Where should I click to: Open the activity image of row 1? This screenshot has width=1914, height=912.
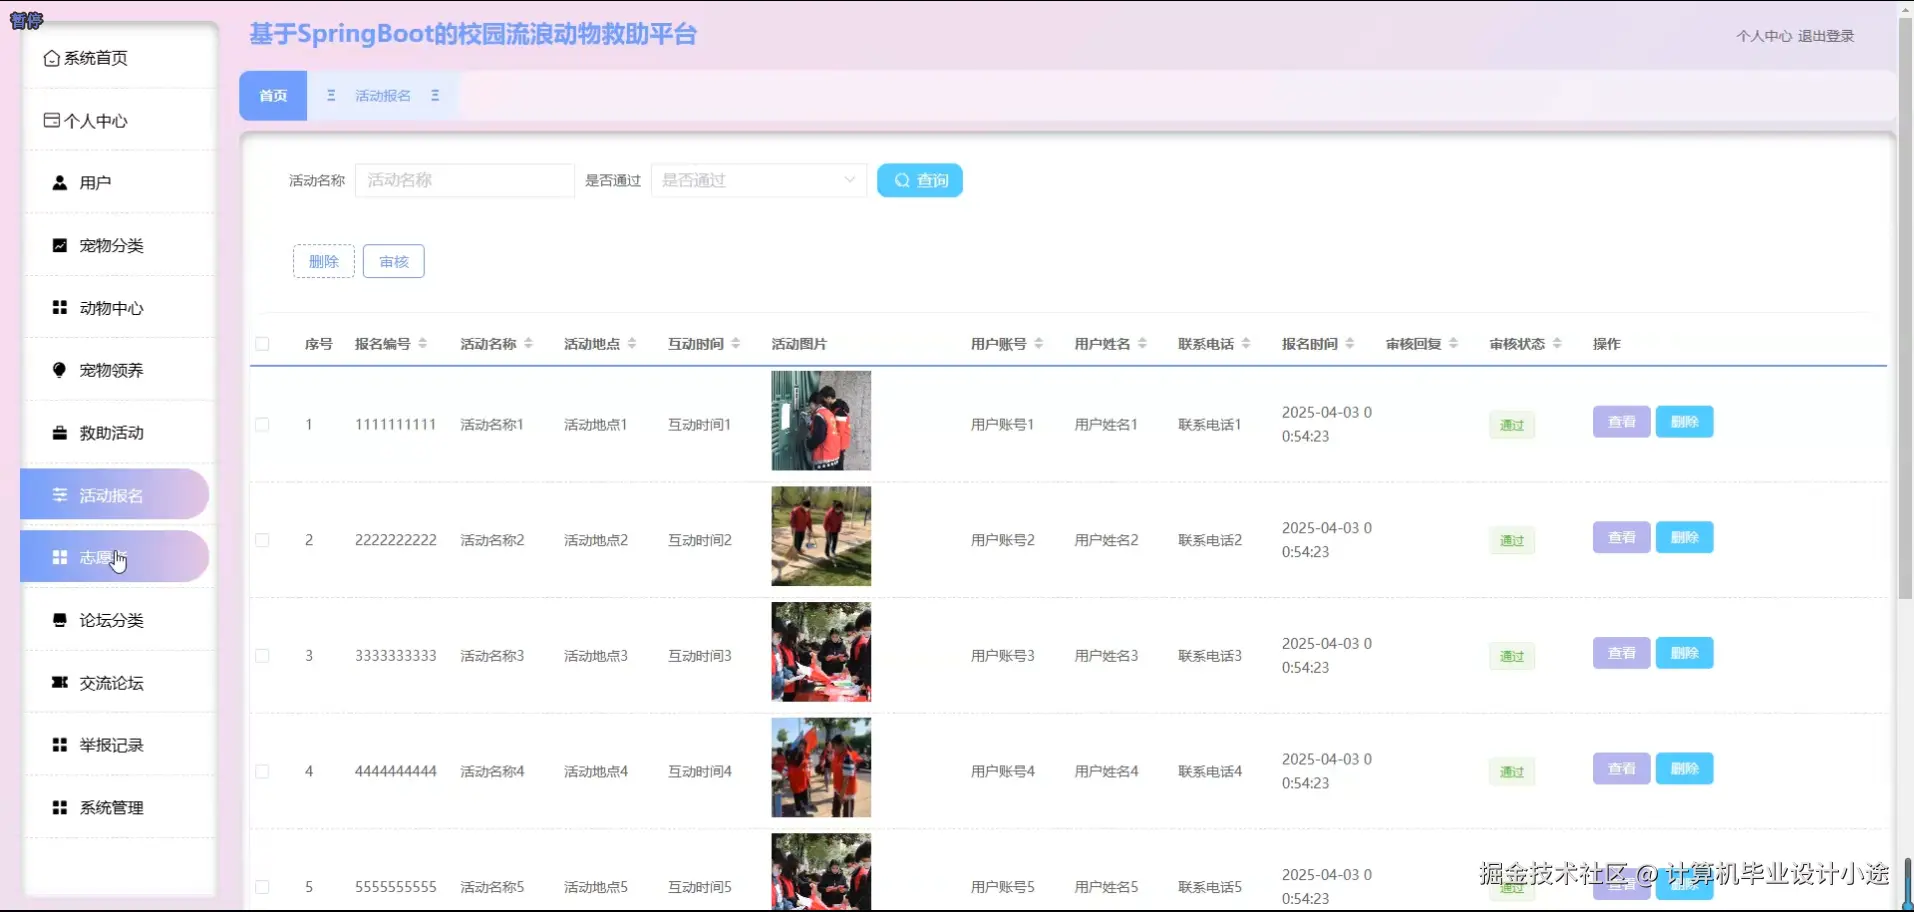pos(821,421)
